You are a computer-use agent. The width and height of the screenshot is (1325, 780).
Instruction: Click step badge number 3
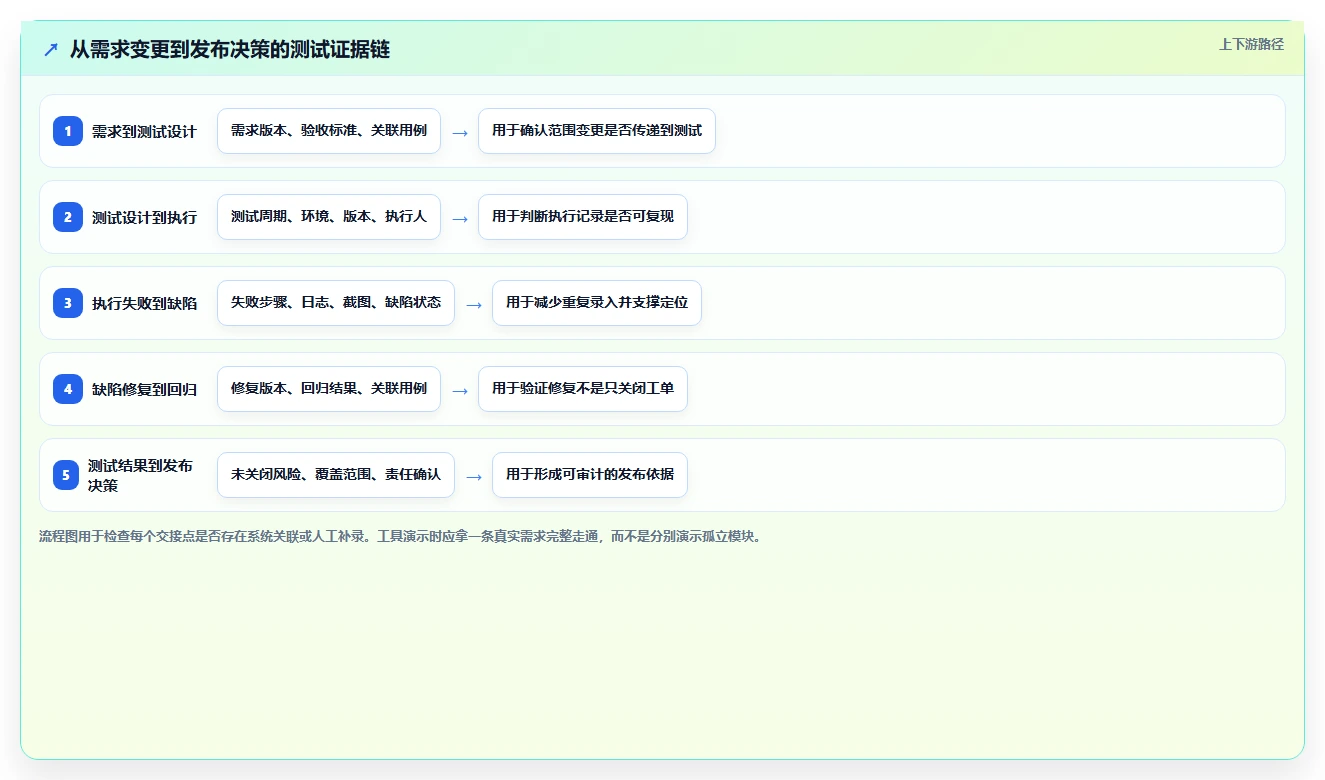click(68, 303)
